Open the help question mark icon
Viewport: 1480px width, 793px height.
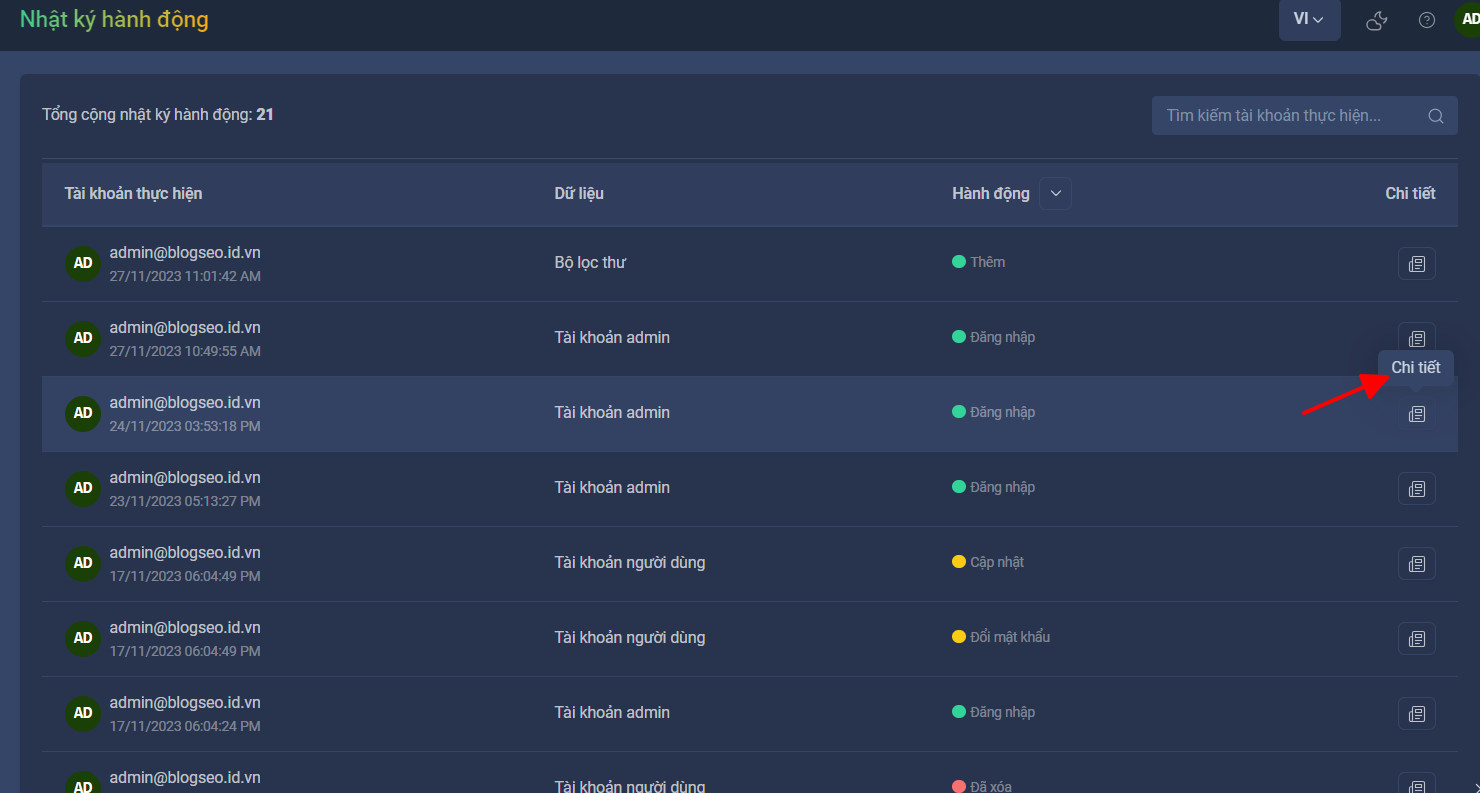click(x=1427, y=20)
